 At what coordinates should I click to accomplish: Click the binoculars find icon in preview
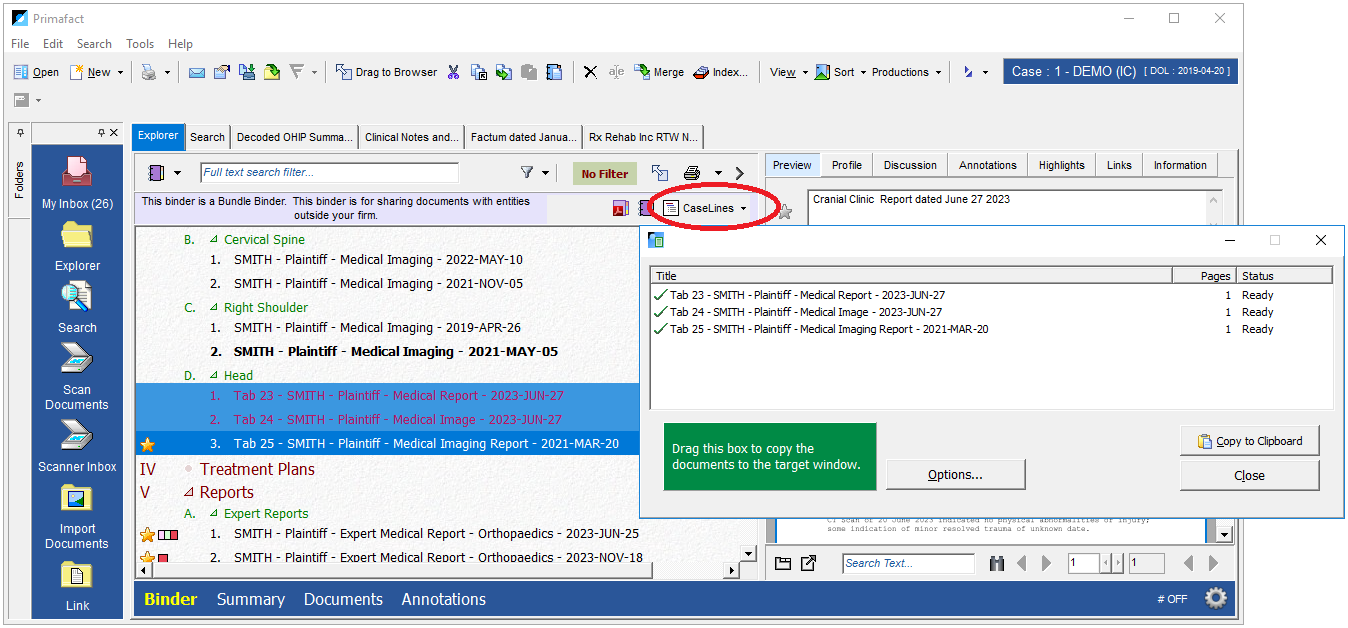tap(996, 564)
